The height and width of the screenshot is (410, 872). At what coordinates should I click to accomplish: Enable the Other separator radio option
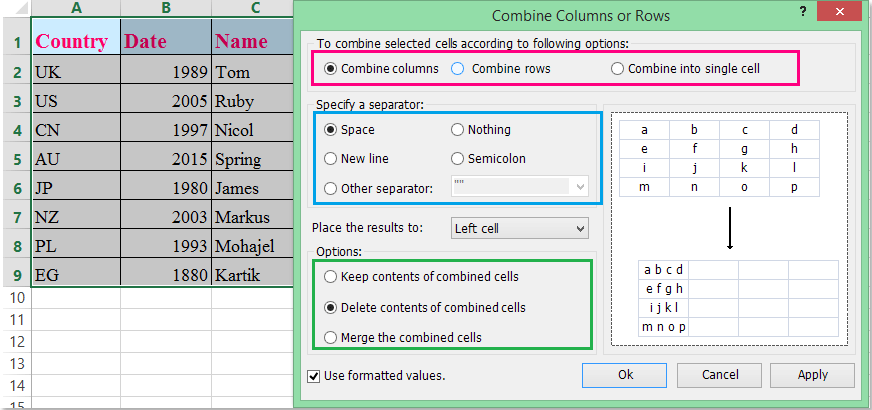point(331,187)
